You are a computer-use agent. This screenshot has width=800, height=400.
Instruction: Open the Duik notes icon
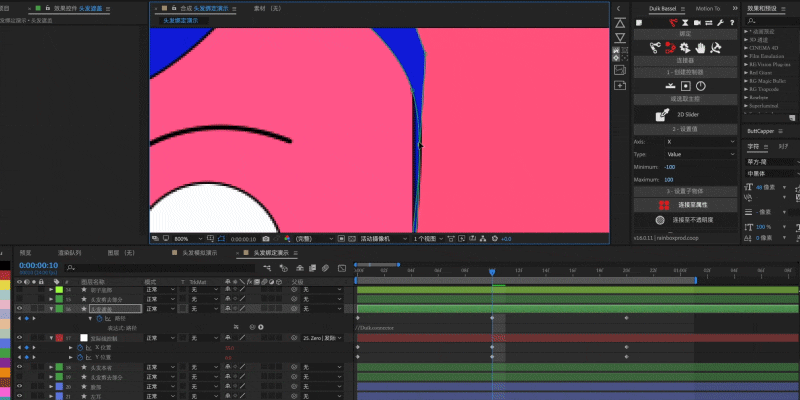click(639, 22)
